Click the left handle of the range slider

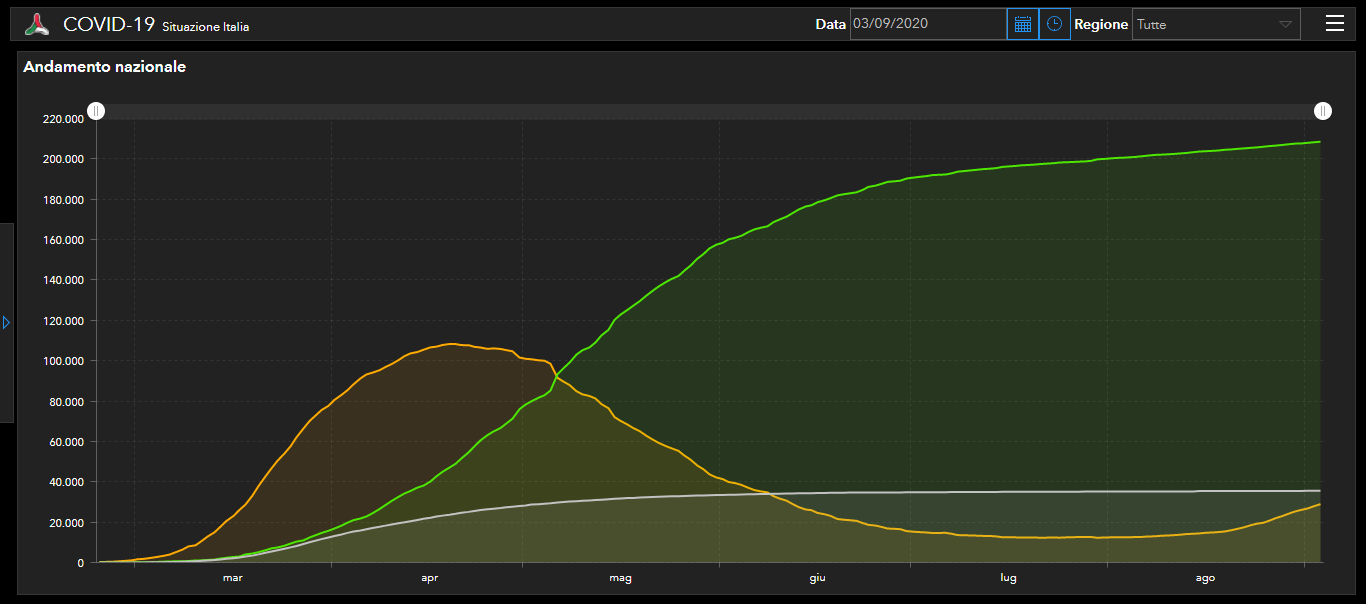click(95, 111)
